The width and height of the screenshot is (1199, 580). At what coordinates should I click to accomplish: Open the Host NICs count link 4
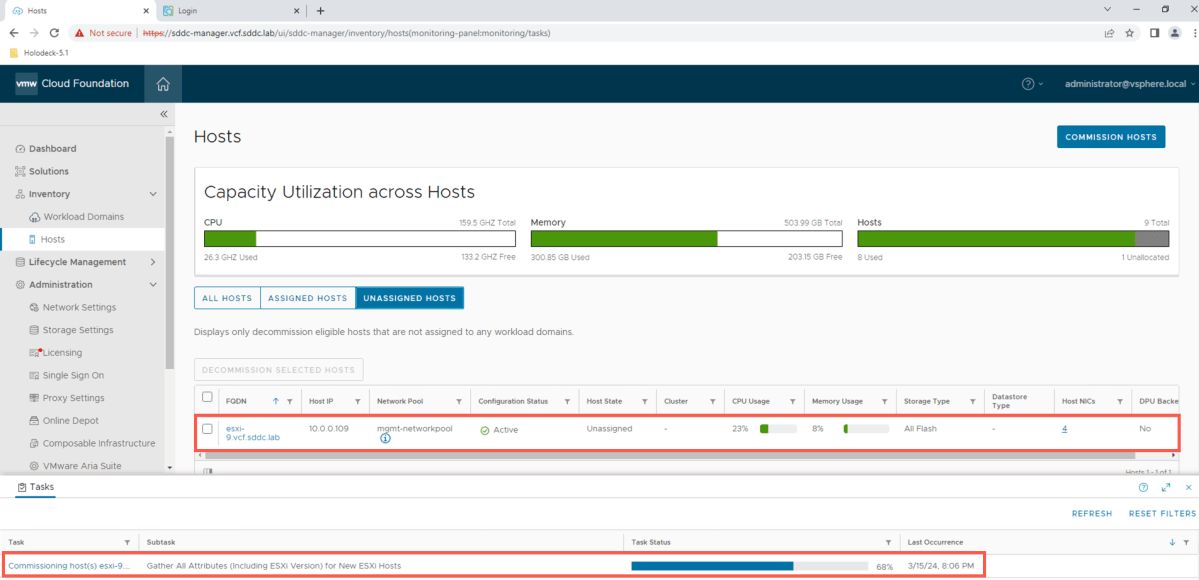click(1064, 428)
